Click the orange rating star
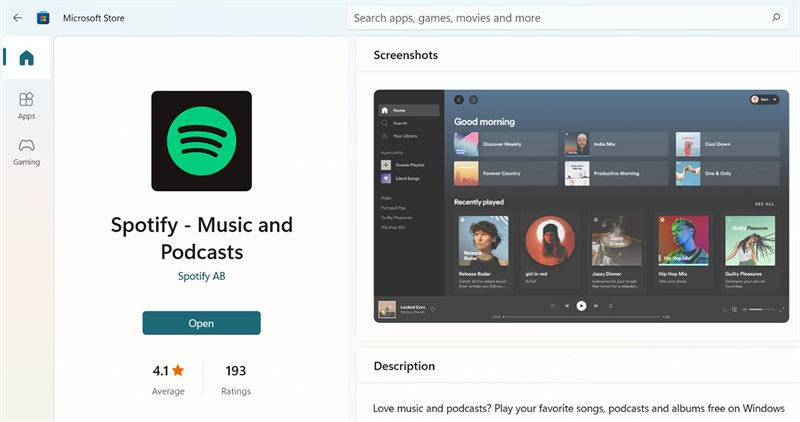 pyautogui.click(x=178, y=370)
